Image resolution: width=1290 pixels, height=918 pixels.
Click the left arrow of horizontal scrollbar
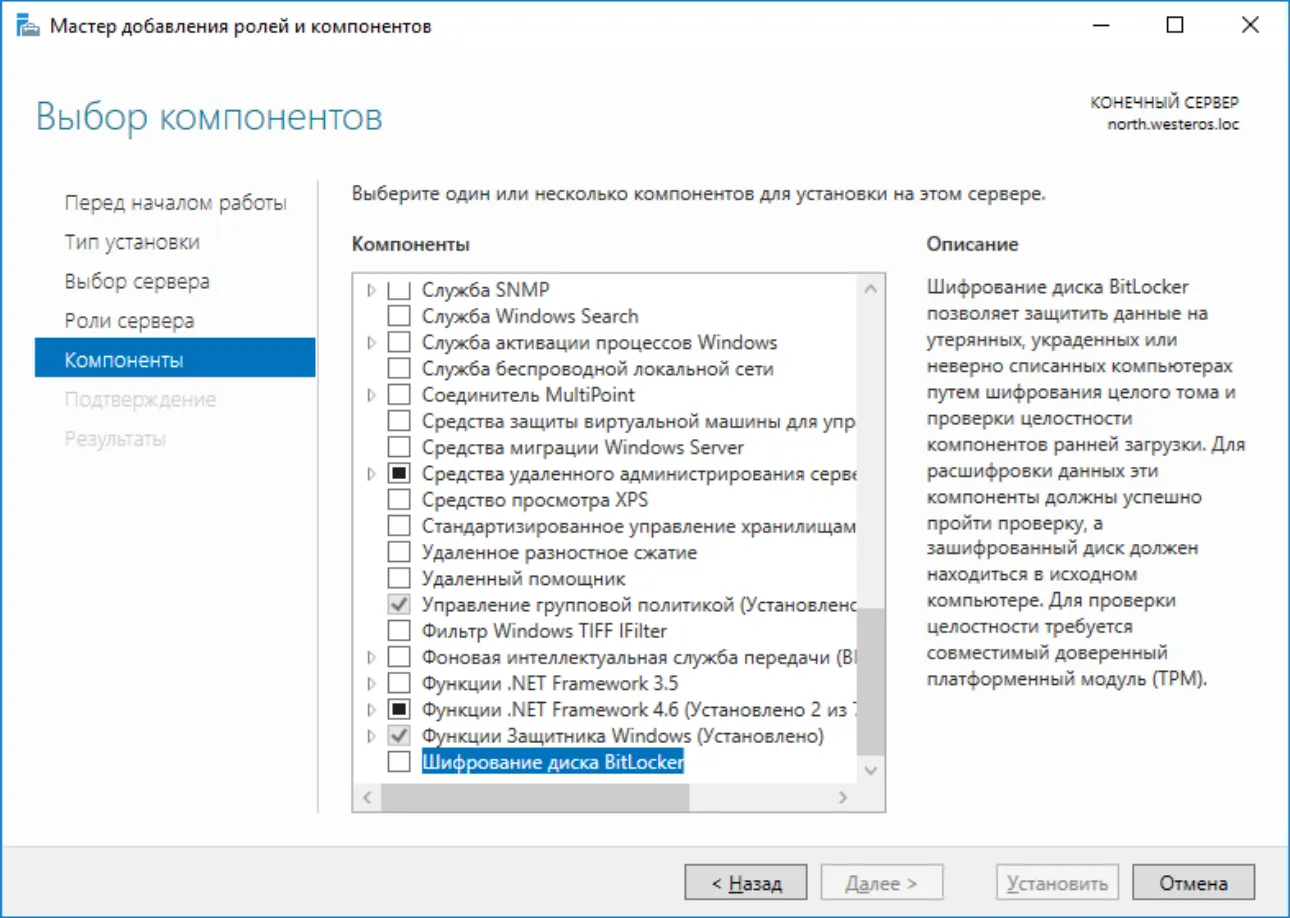[367, 797]
